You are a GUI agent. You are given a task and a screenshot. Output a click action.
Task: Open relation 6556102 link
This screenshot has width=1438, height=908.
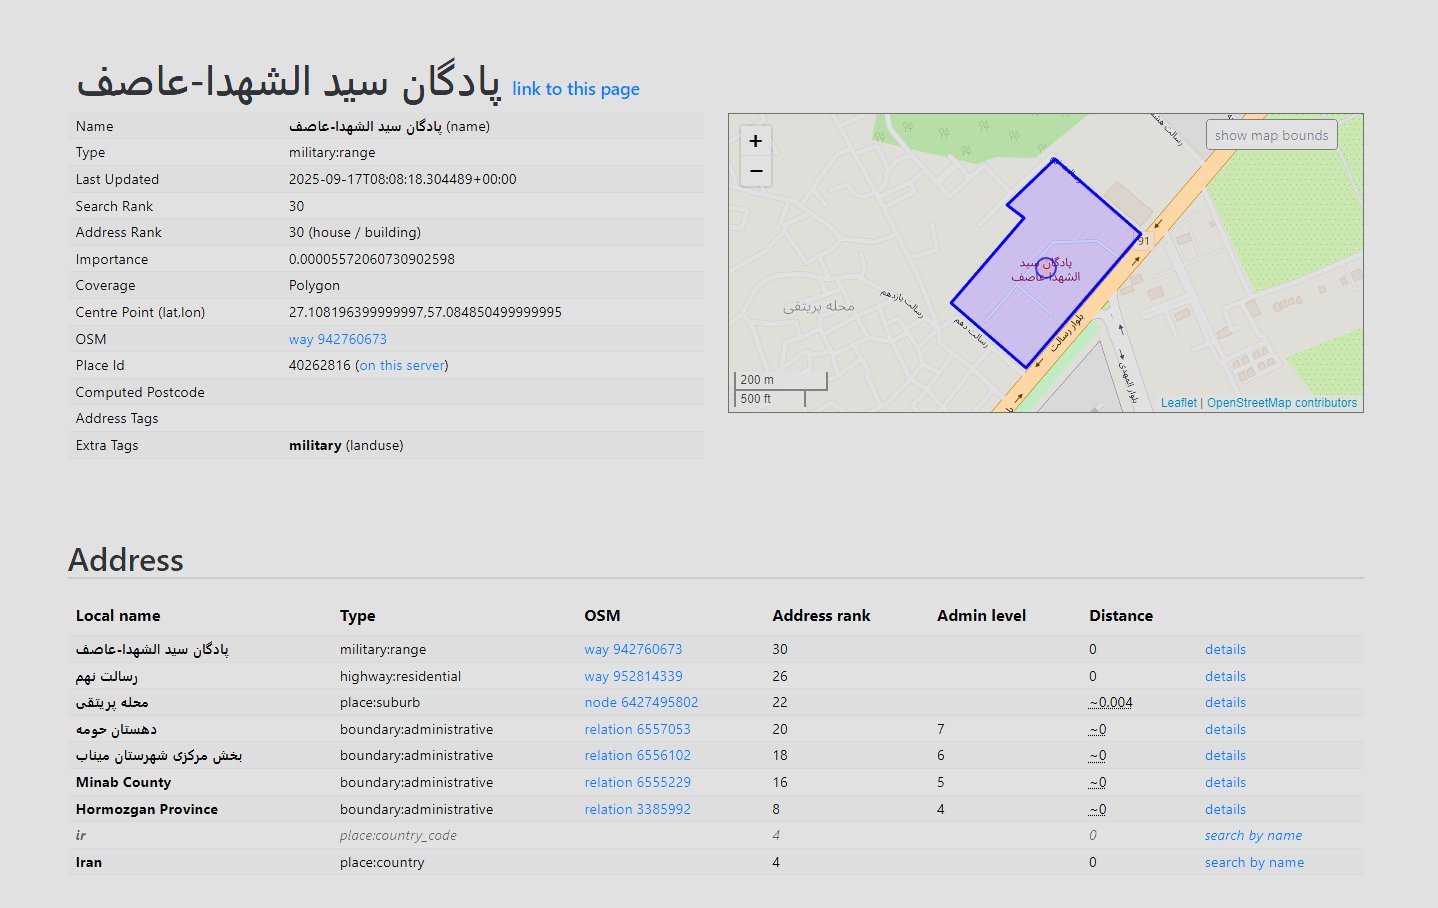point(638,755)
